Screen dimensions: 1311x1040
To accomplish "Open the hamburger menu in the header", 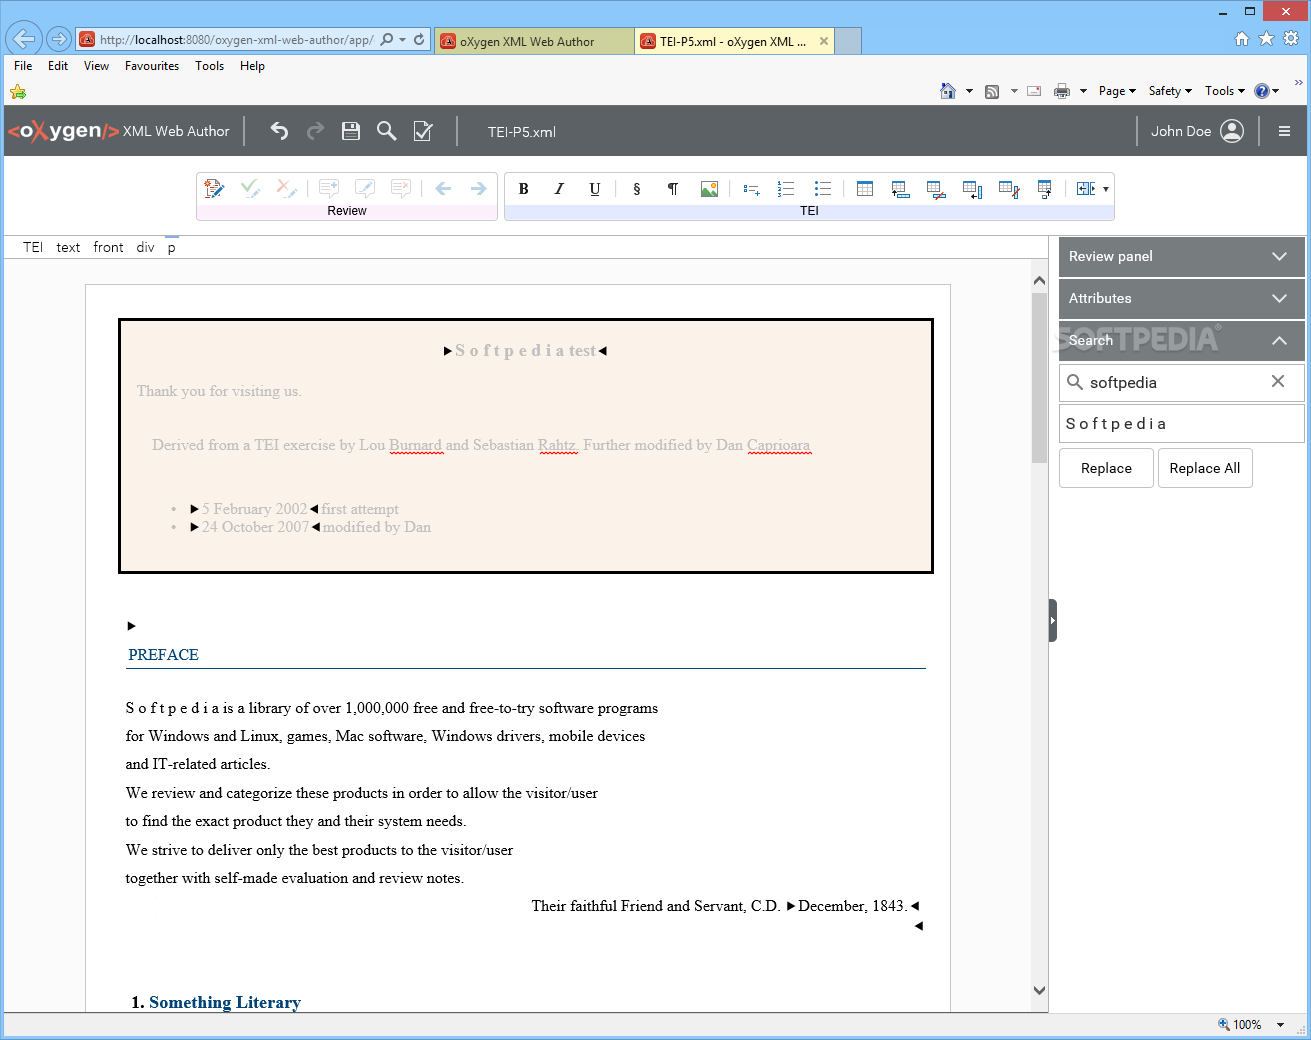I will [1285, 131].
